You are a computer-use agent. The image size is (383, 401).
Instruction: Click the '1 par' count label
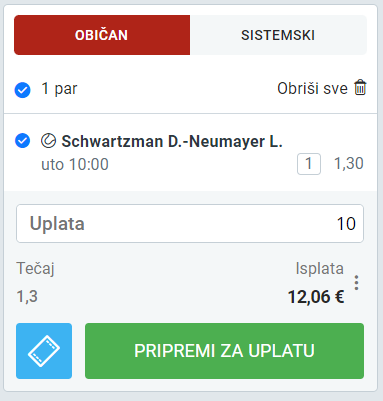(59, 89)
